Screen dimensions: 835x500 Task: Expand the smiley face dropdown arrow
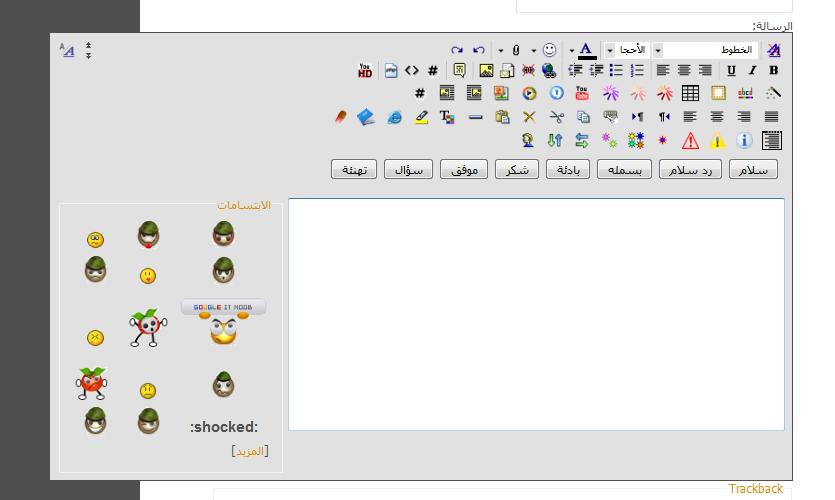(x=534, y=50)
